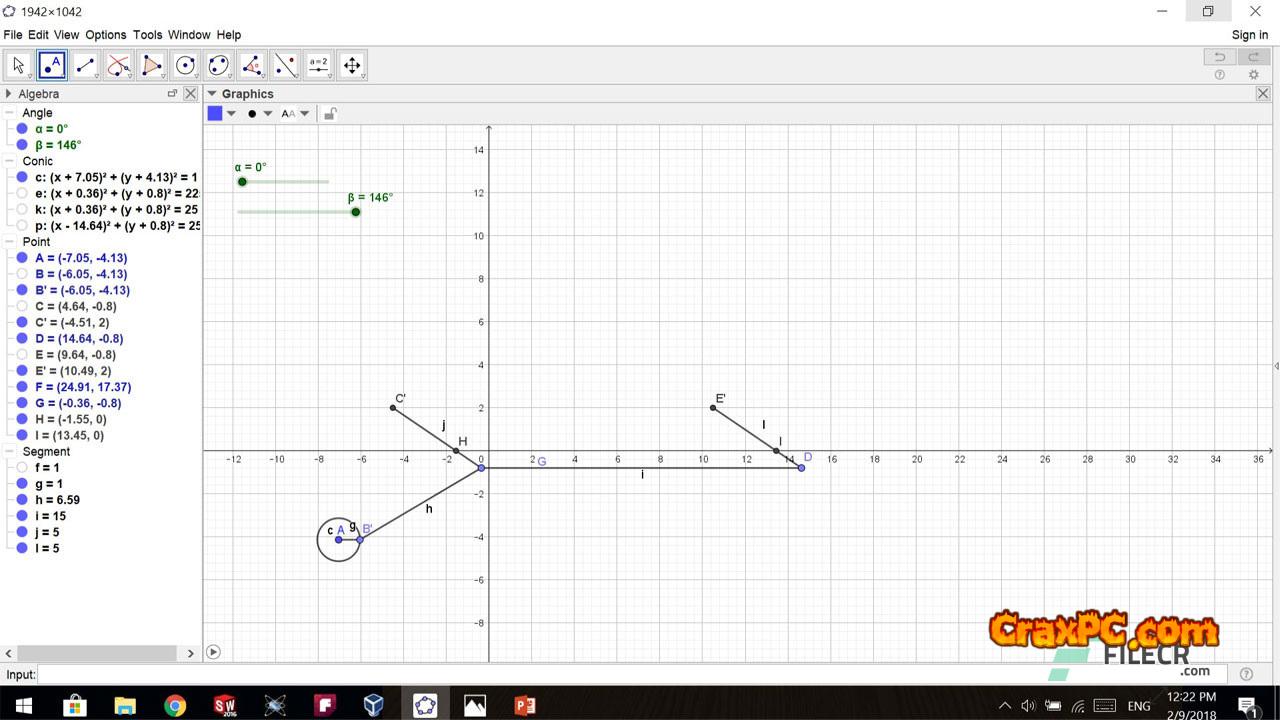The height and width of the screenshot is (720, 1280).
Task: Select the Move Graphics View tool
Action: (352, 66)
